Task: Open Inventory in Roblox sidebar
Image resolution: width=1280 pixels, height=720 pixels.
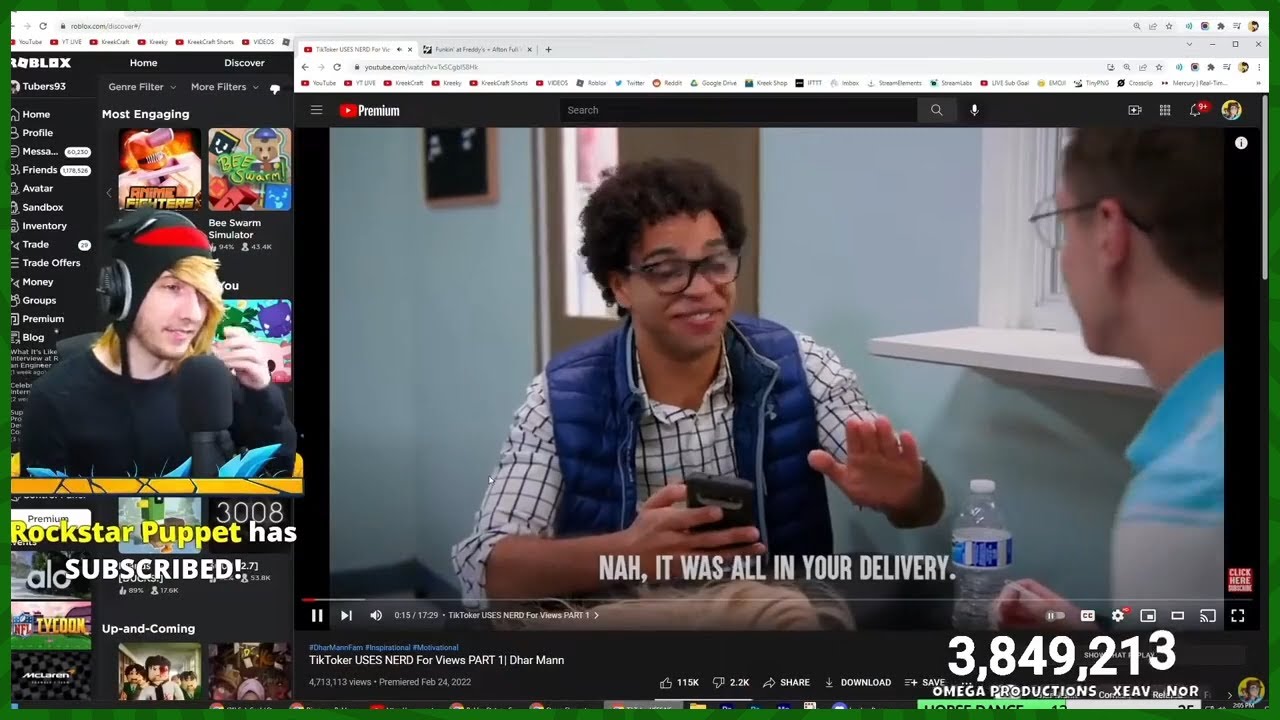Action: 39,226
